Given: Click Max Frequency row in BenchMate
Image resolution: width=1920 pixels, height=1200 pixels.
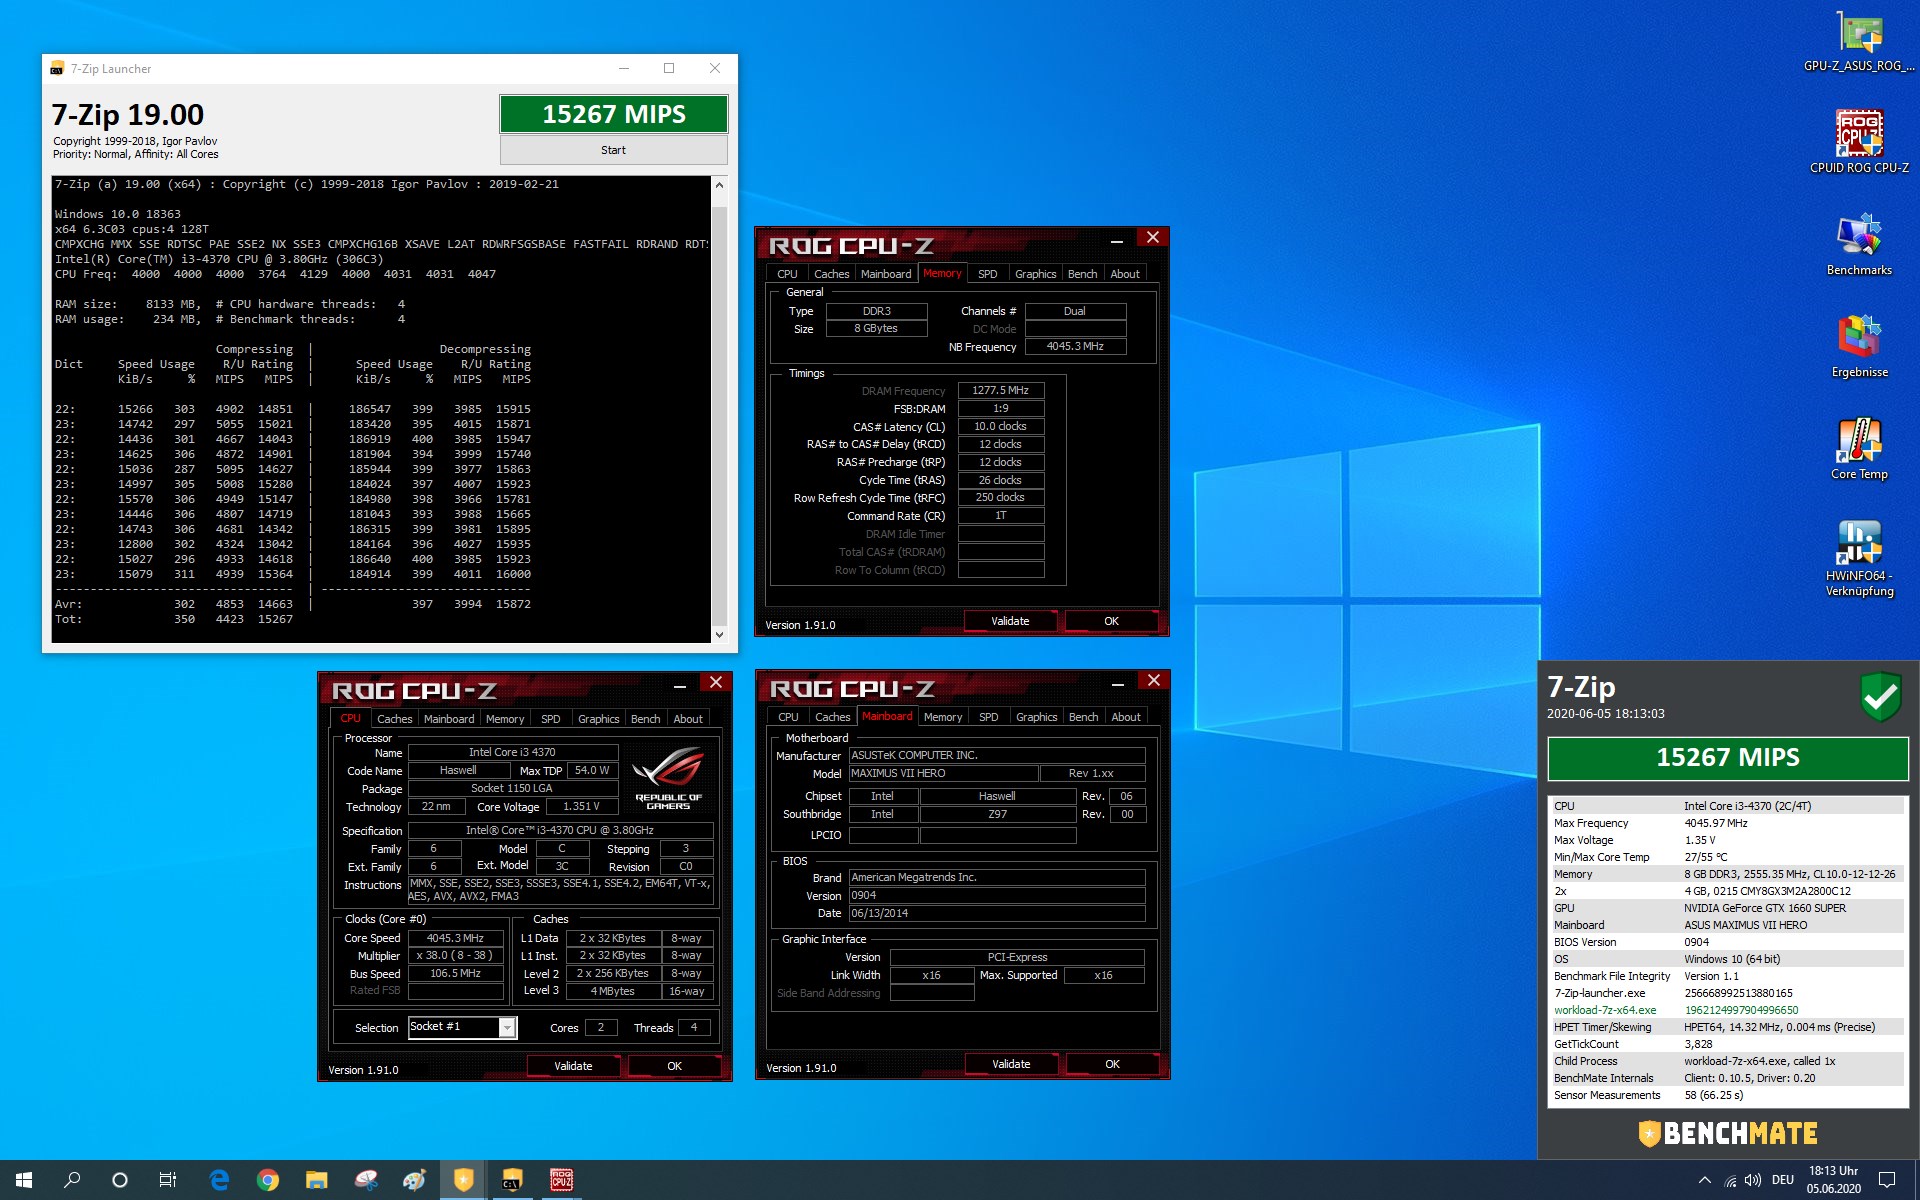Looking at the screenshot, I should click(1727, 823).
